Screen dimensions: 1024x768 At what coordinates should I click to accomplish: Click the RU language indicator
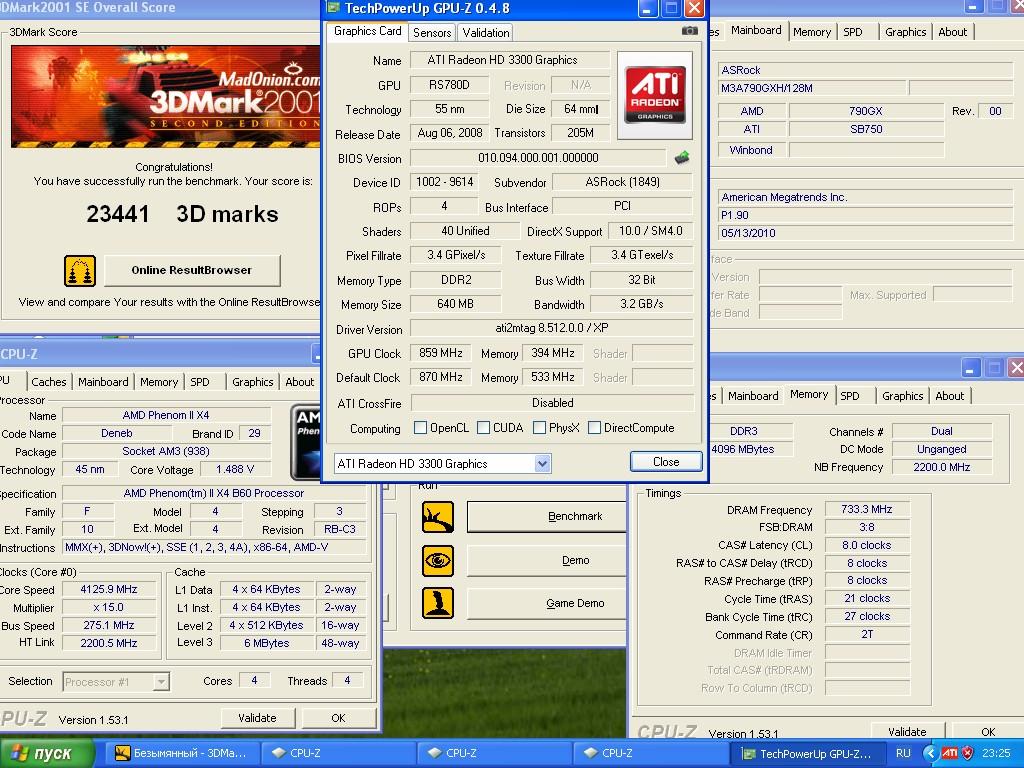click(x=903, y=753)
